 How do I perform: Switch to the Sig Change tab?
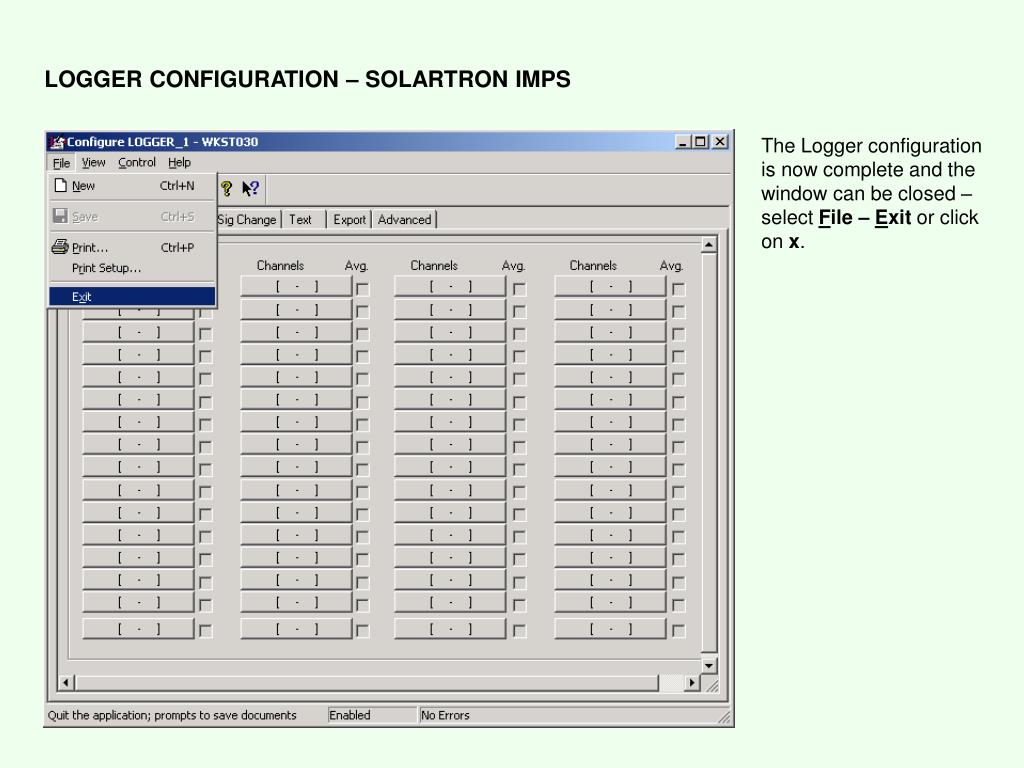pyautogui.click(x=248, y=219)
